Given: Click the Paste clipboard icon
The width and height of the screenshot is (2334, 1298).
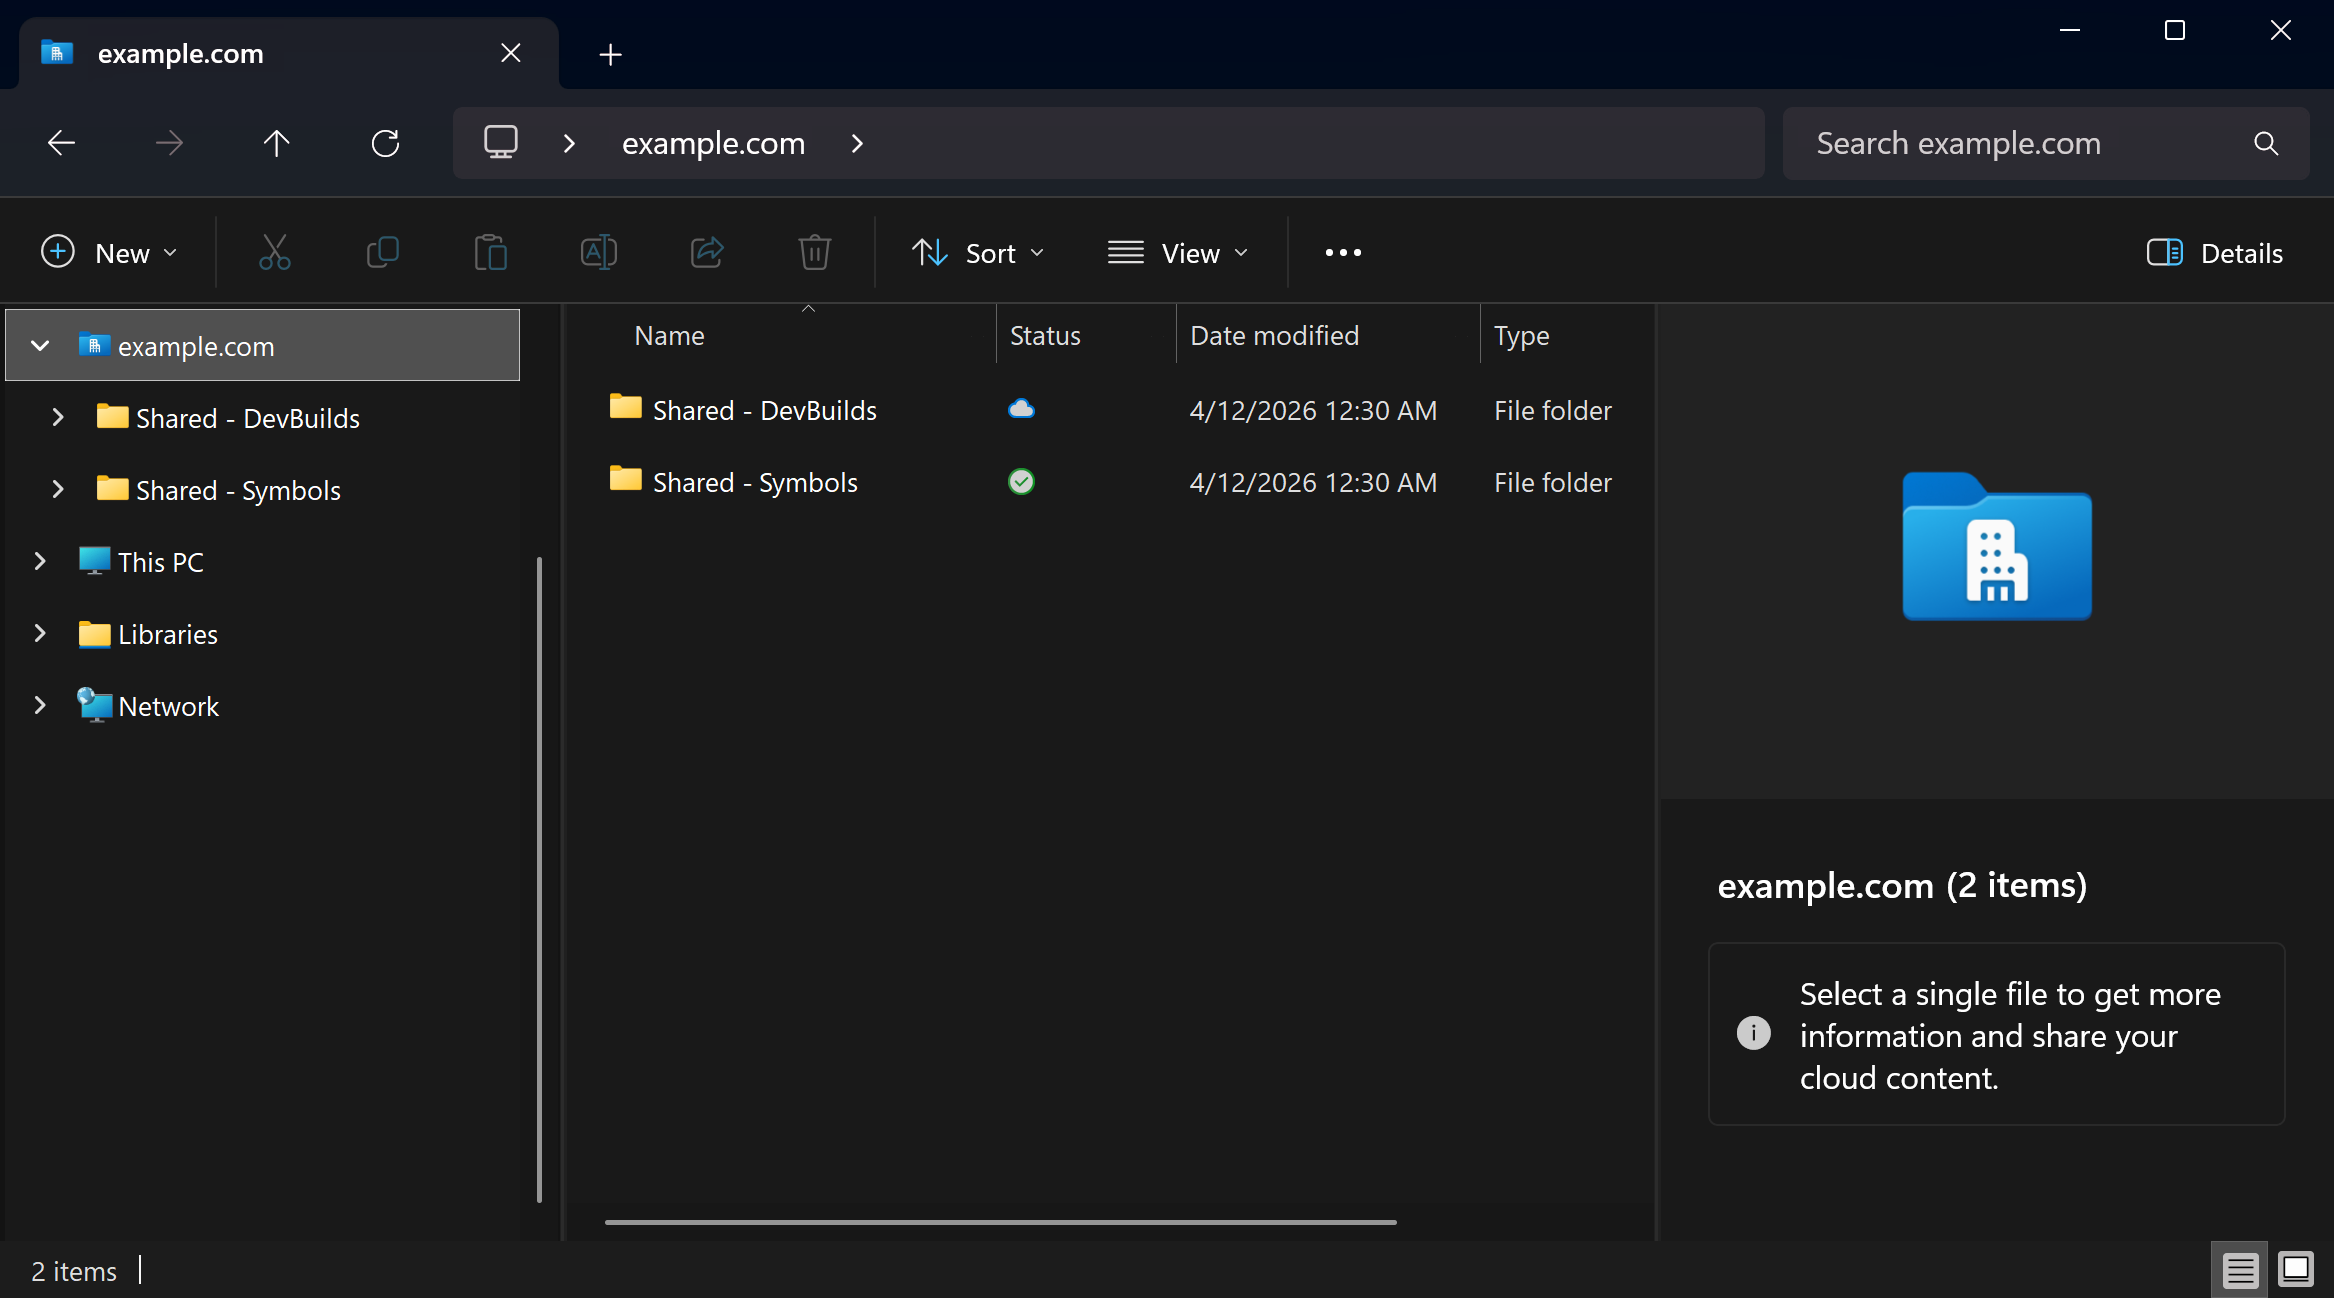Looking at the screenshot, I should click(x=490, y=252).
